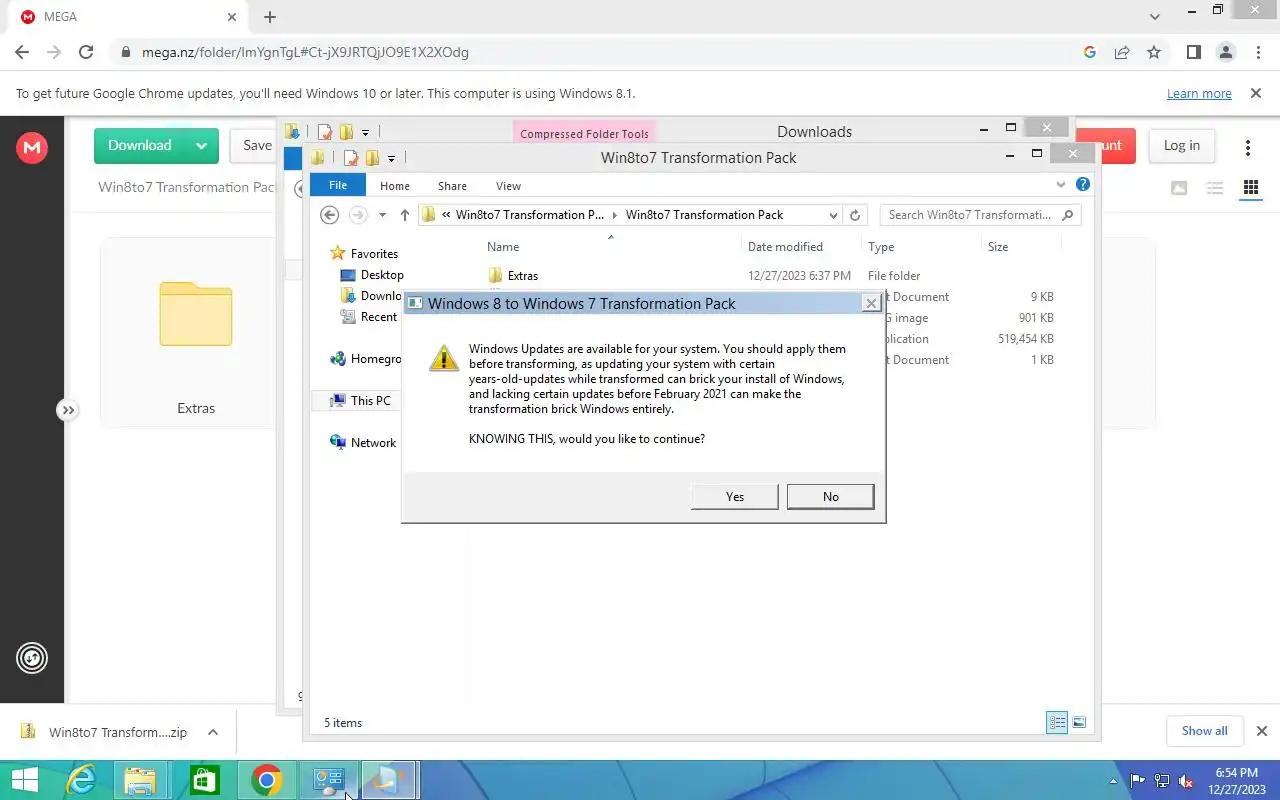Open download options for Win8to7 zip
1280x800 pixels.
point(213,732)
